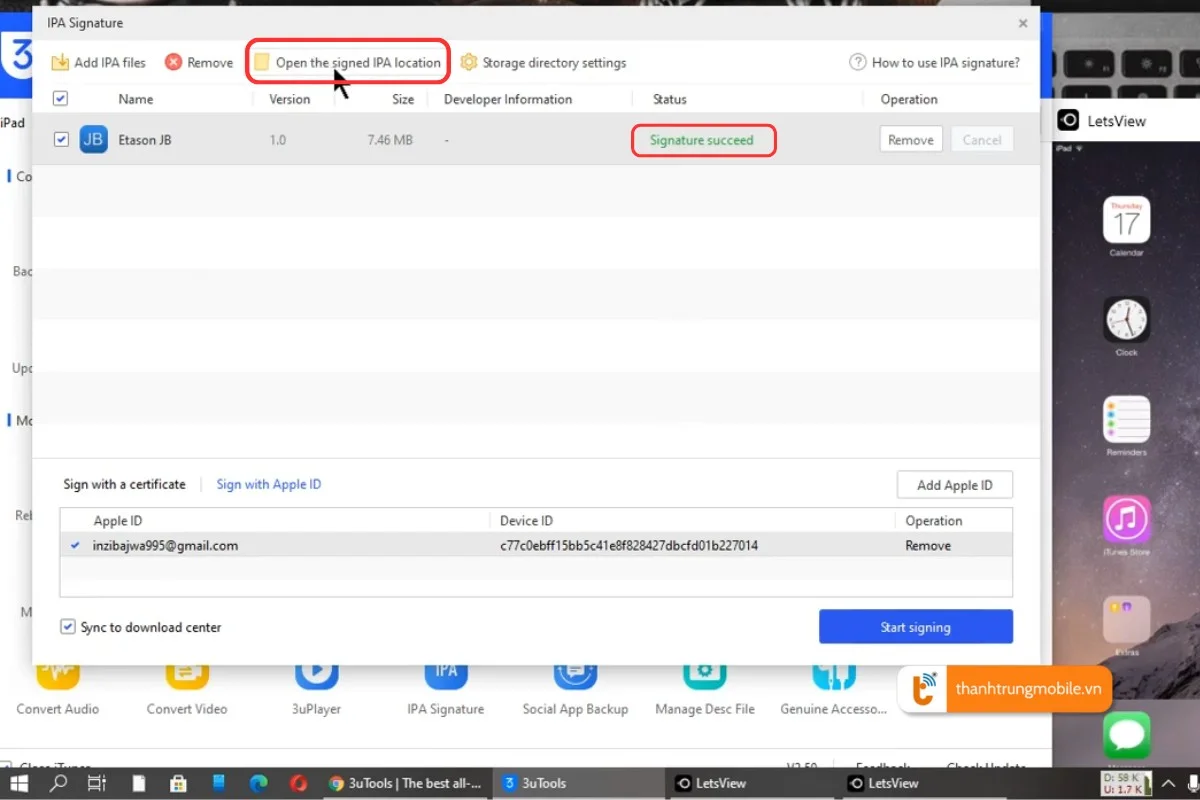
Task: Click the Add Apple ID button
Action: point(954,485)
